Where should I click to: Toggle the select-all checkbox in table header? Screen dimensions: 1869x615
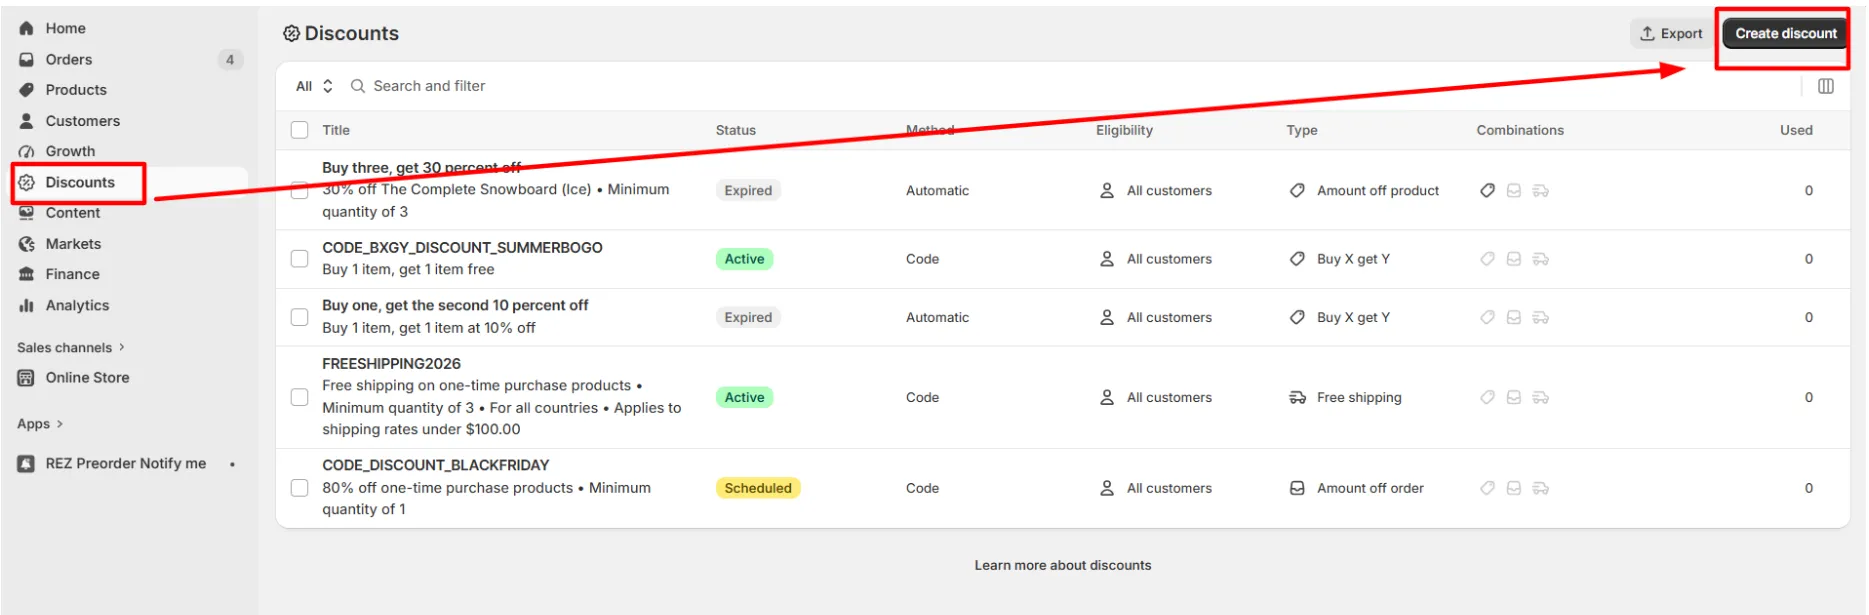point(300,130)
